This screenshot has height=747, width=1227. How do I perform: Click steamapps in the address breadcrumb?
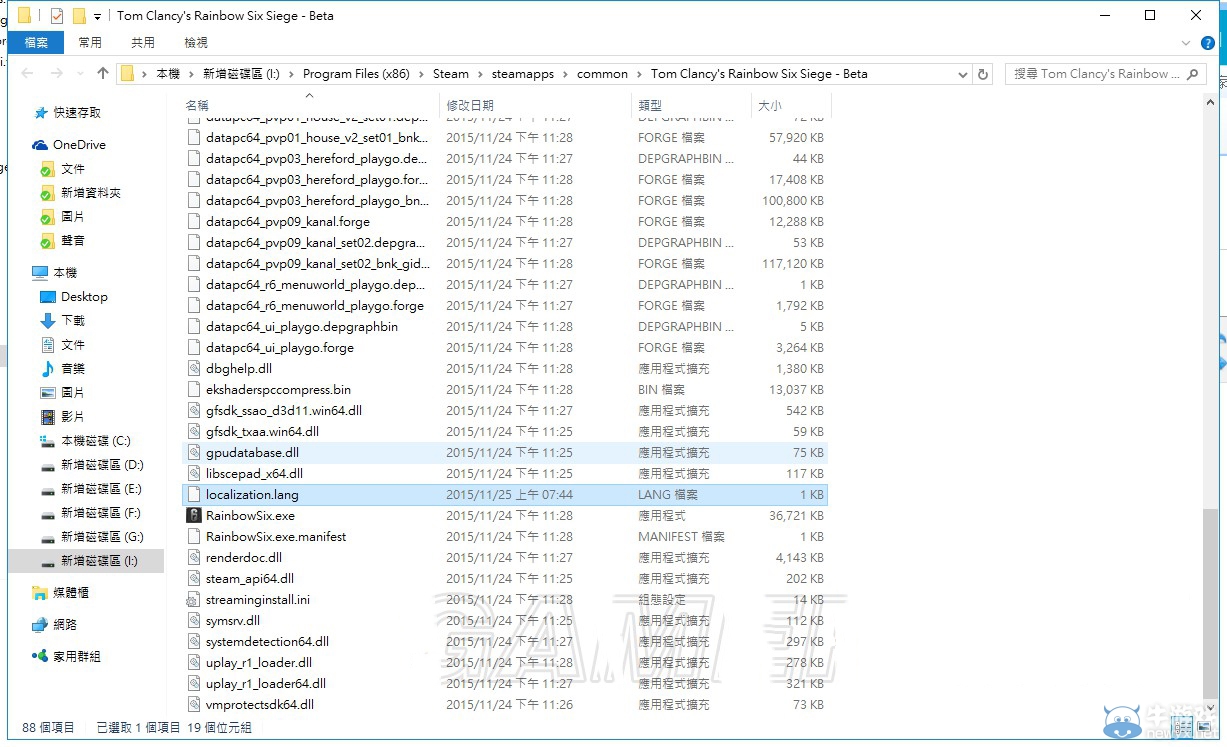point(522,74)
